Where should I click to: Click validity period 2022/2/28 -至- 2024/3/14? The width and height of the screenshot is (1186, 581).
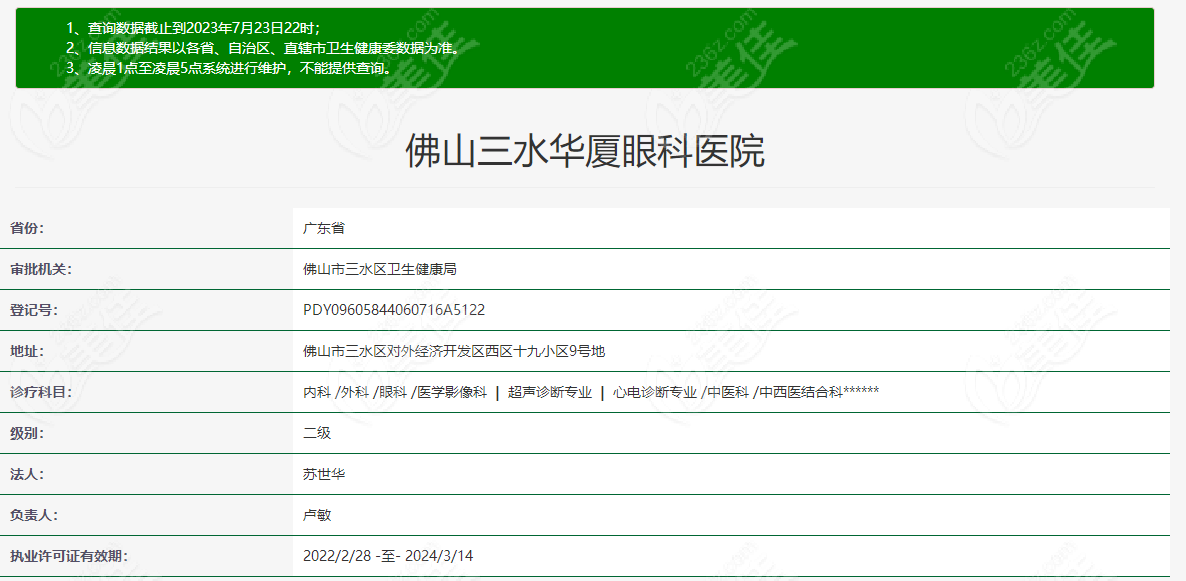[388, 556]
